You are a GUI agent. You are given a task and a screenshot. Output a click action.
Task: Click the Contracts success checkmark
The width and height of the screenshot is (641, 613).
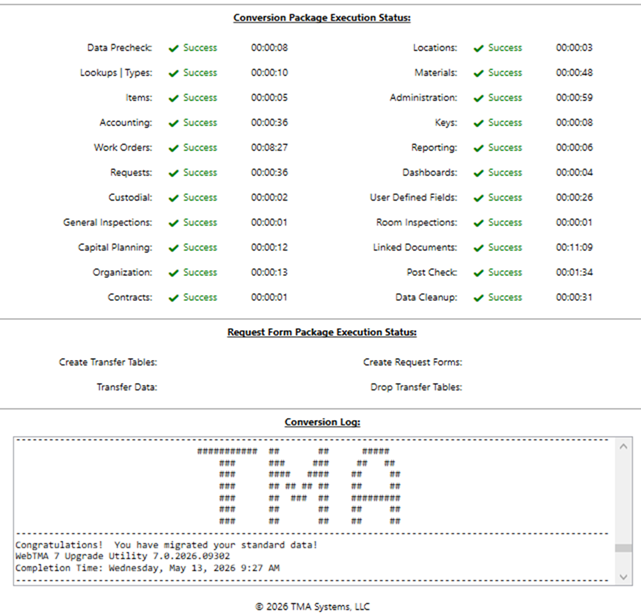coord(174,298)
